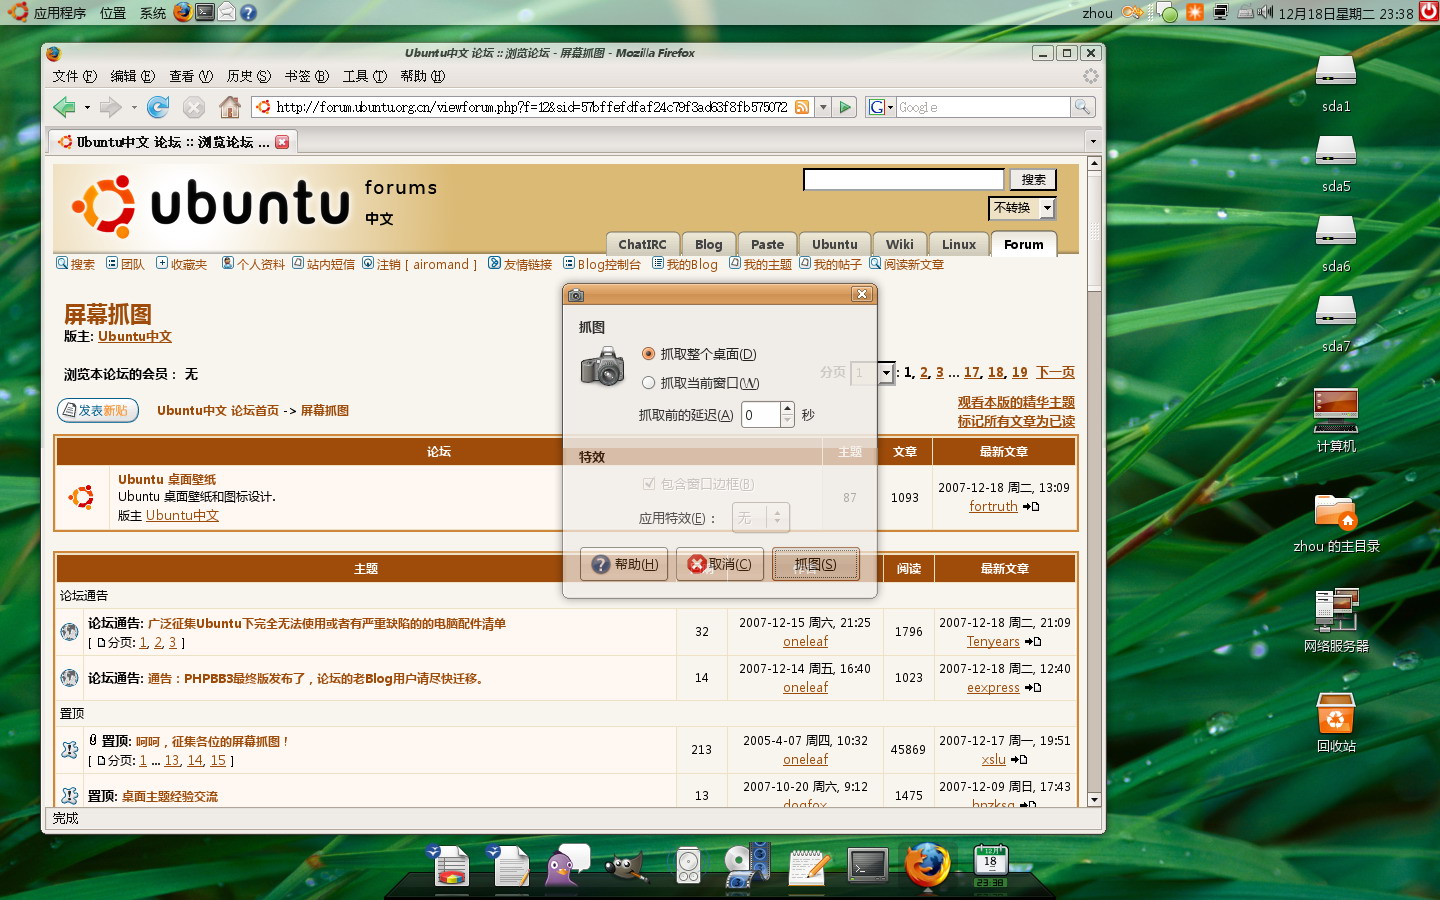Open the 不转换 conversion dropdown

1022,208
